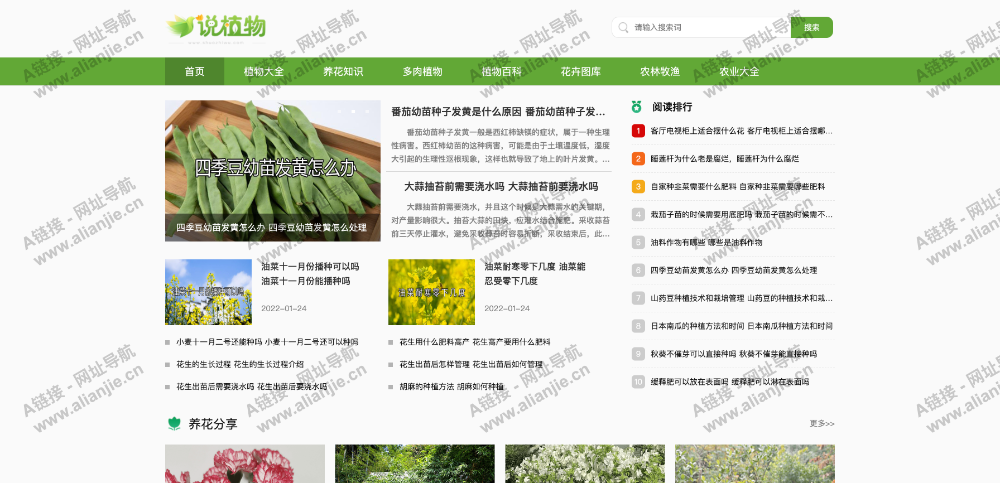Select the 花卉图库 navigation item
Viewport: 1000px width, 483px height.
tap(580, 72)
